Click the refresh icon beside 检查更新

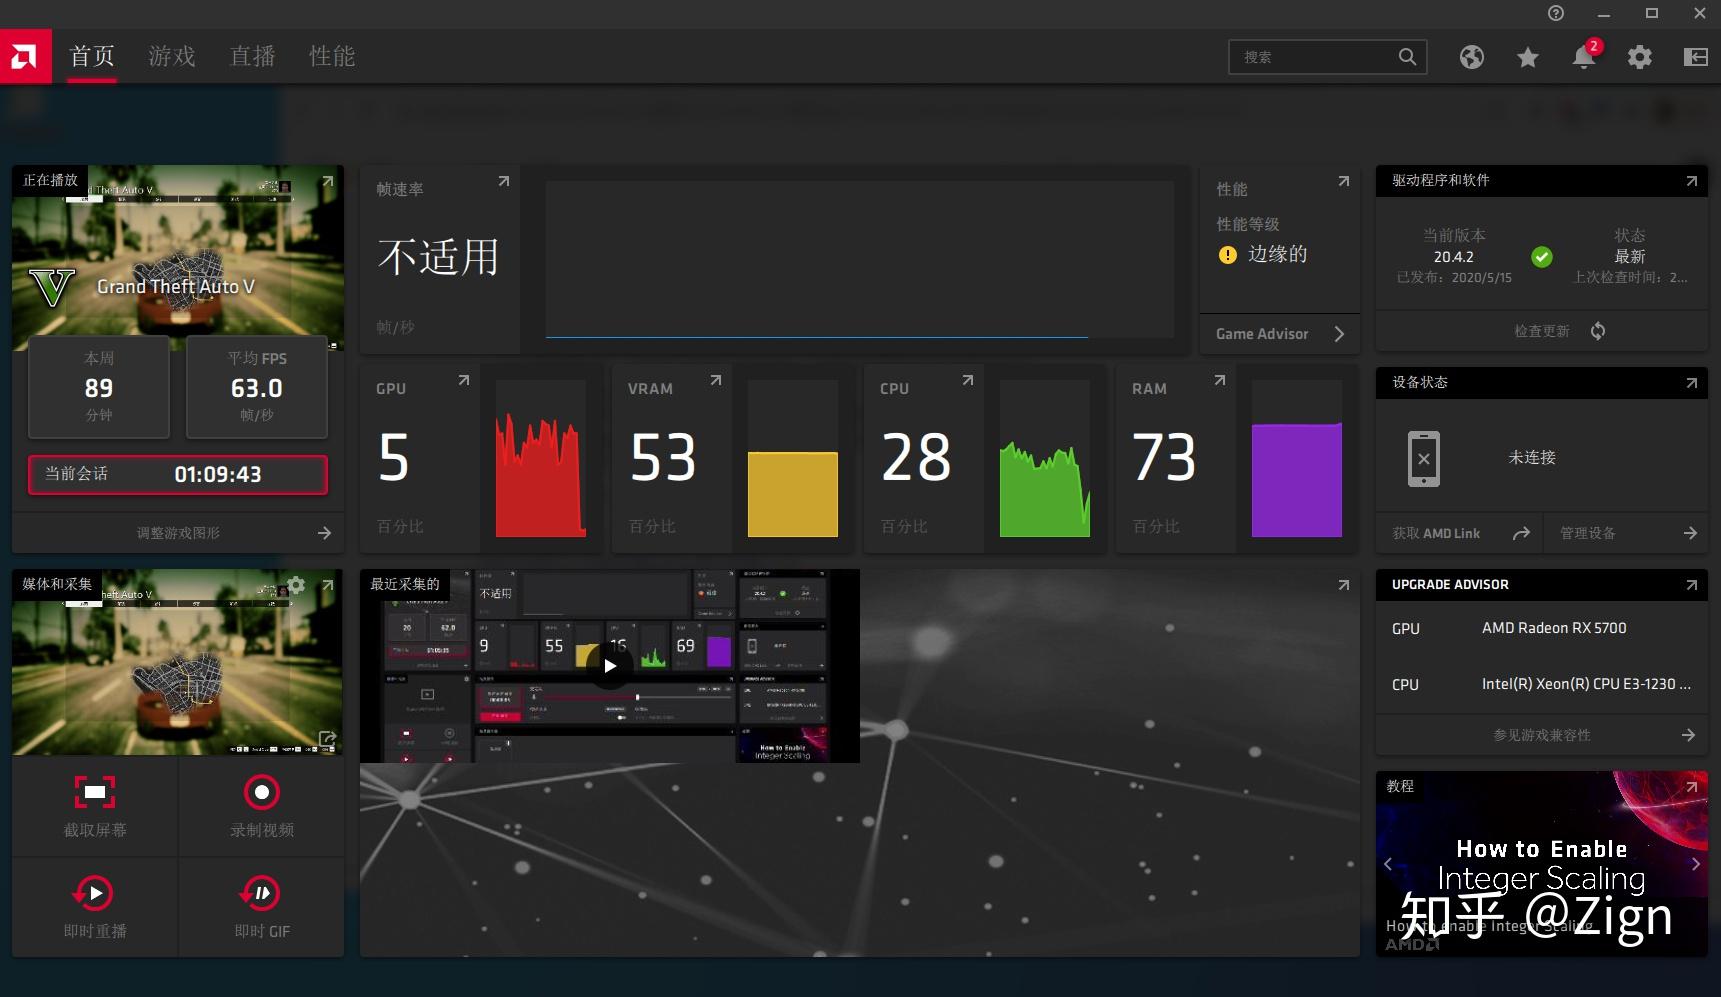point(1598,331)
